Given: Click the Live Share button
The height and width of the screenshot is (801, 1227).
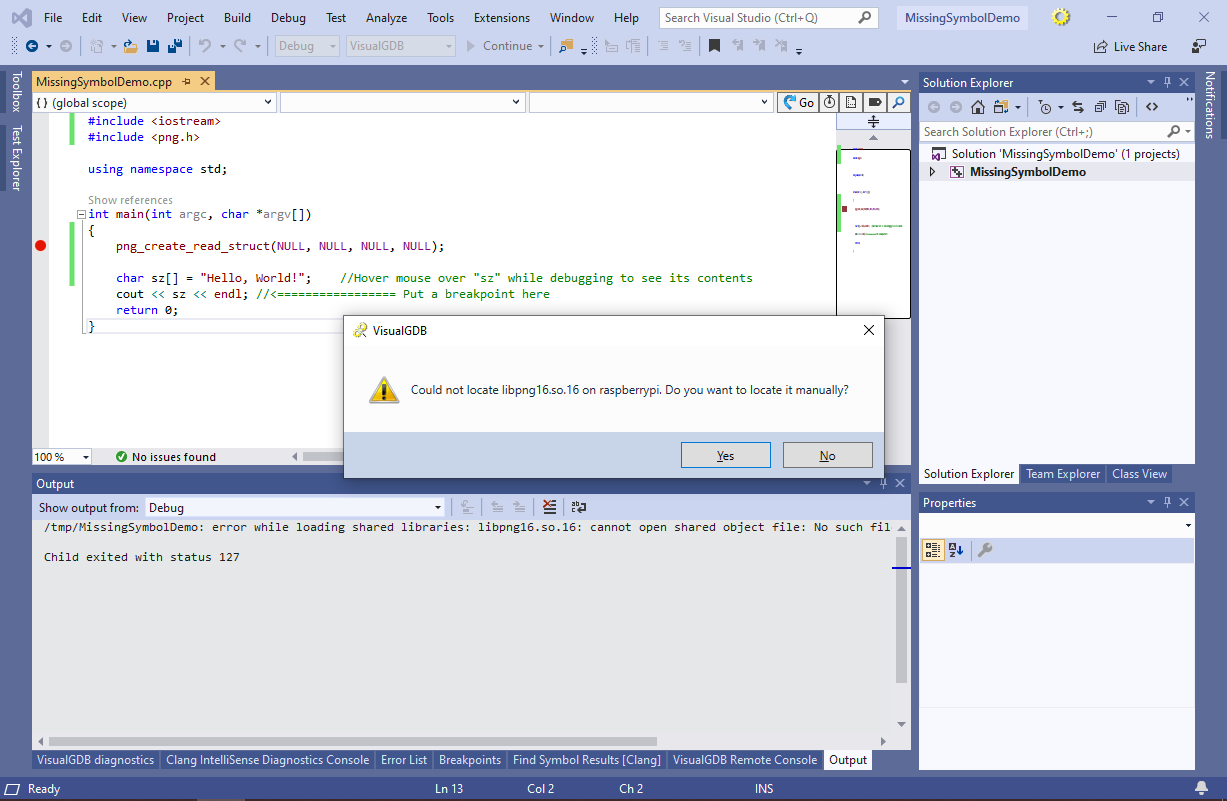Looking at the screenshot, I should [1130, 46].
